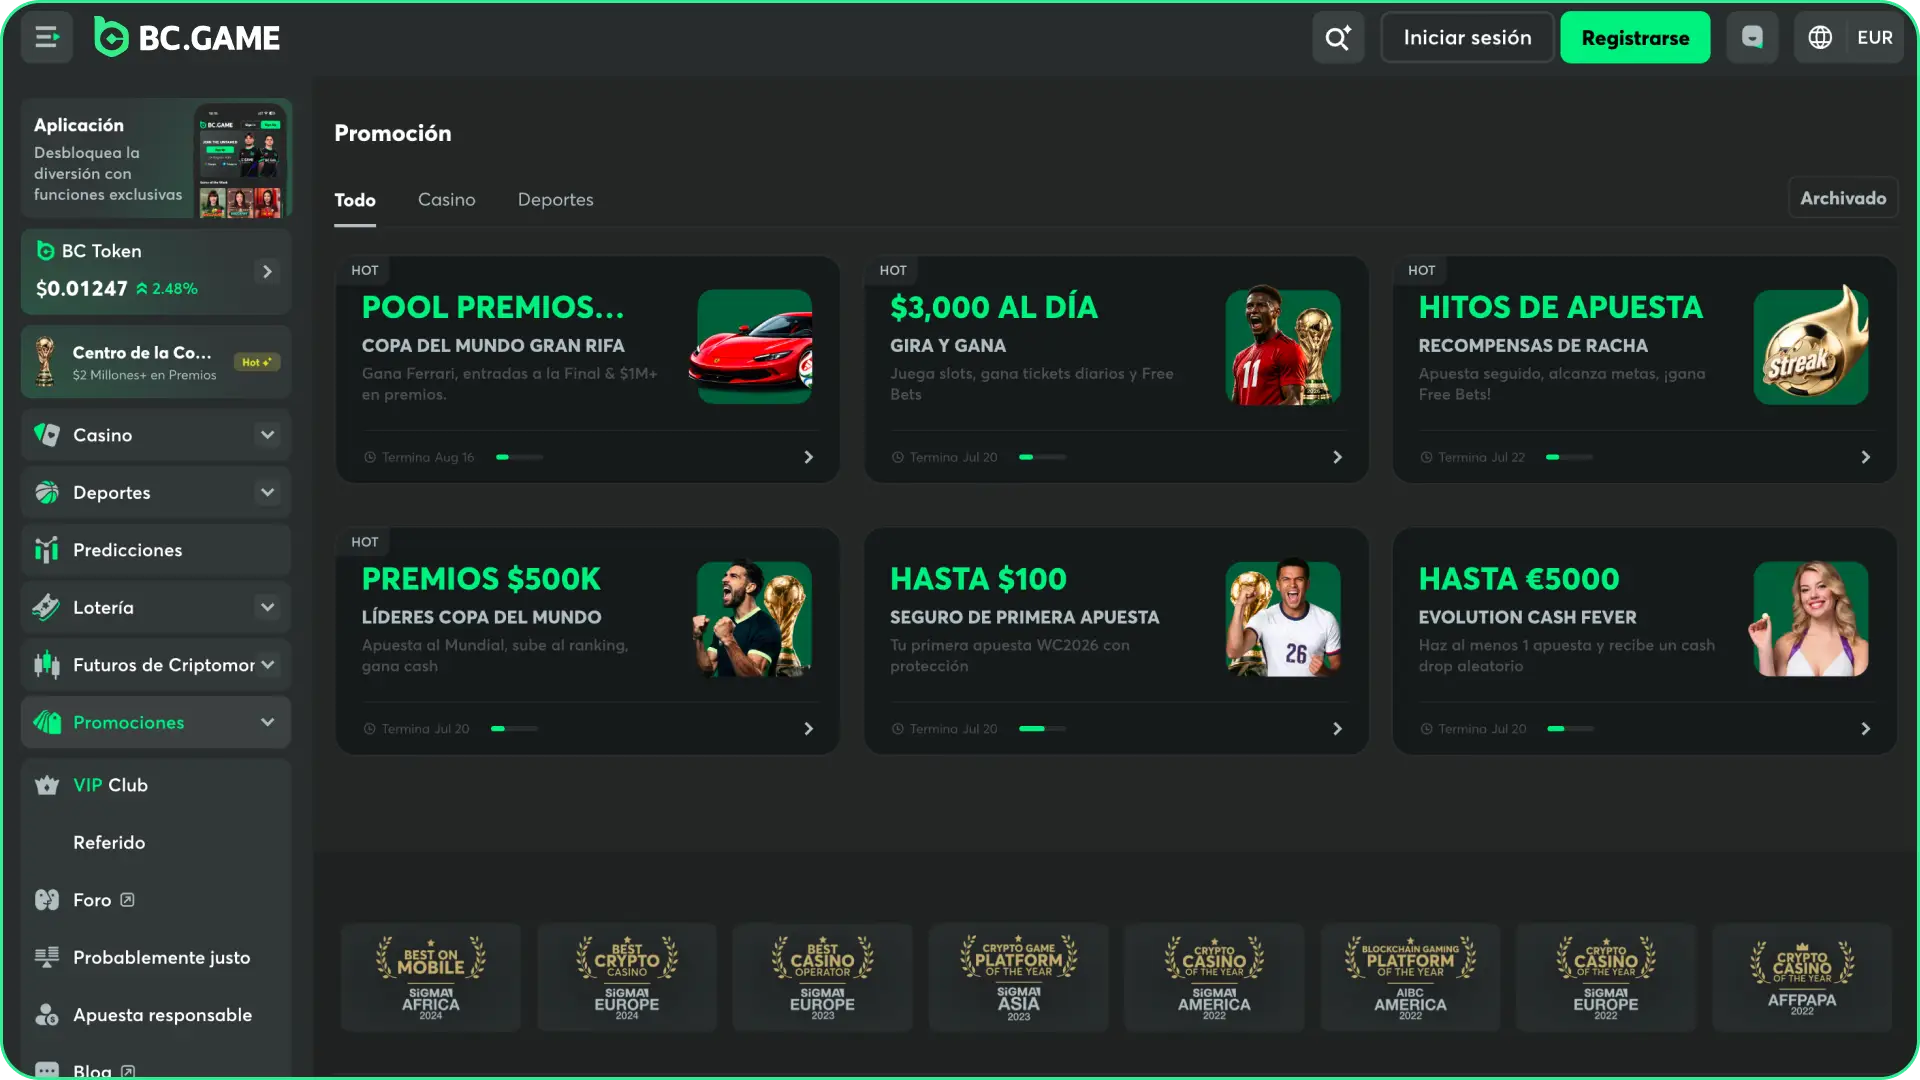Expand the Futuros de Criptomonedas chevron

click(267, 665)
